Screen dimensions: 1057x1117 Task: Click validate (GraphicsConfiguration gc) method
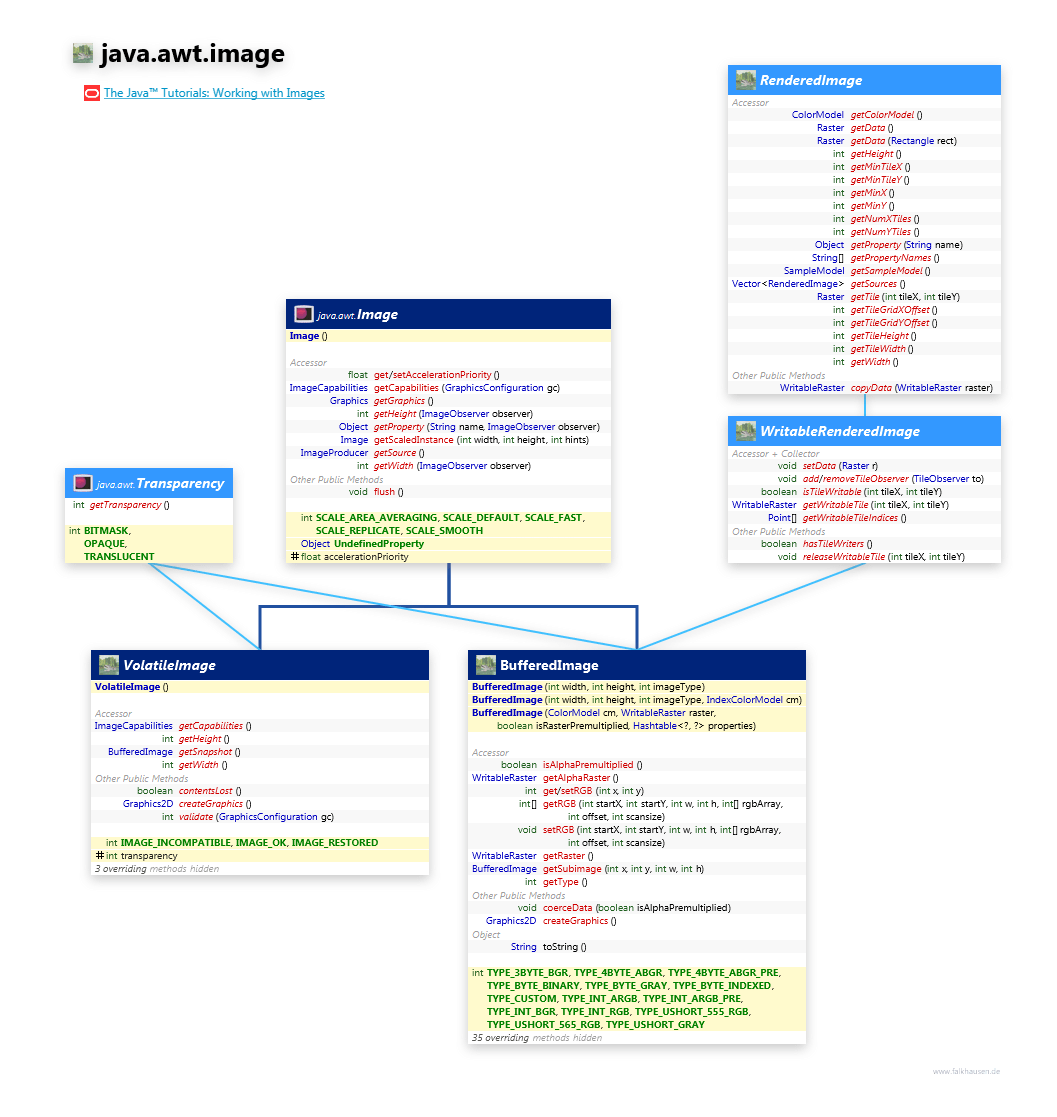point(256,817)
